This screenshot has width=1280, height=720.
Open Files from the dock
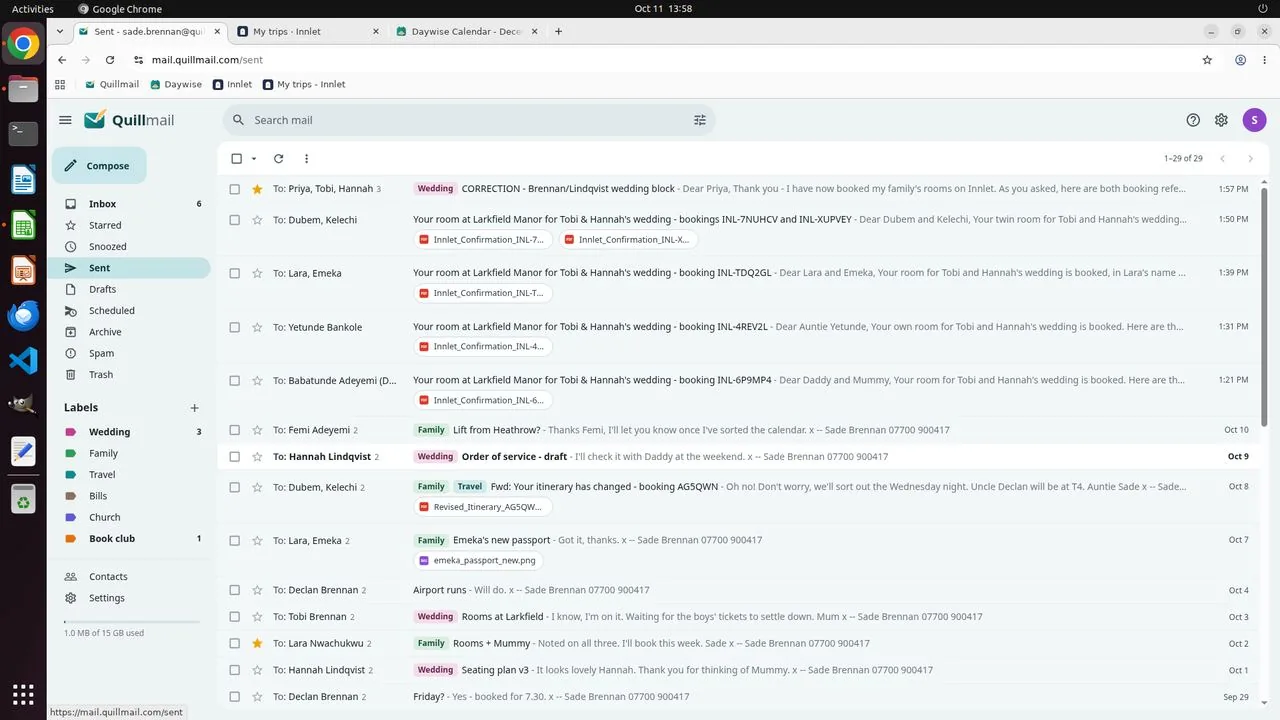23,89
